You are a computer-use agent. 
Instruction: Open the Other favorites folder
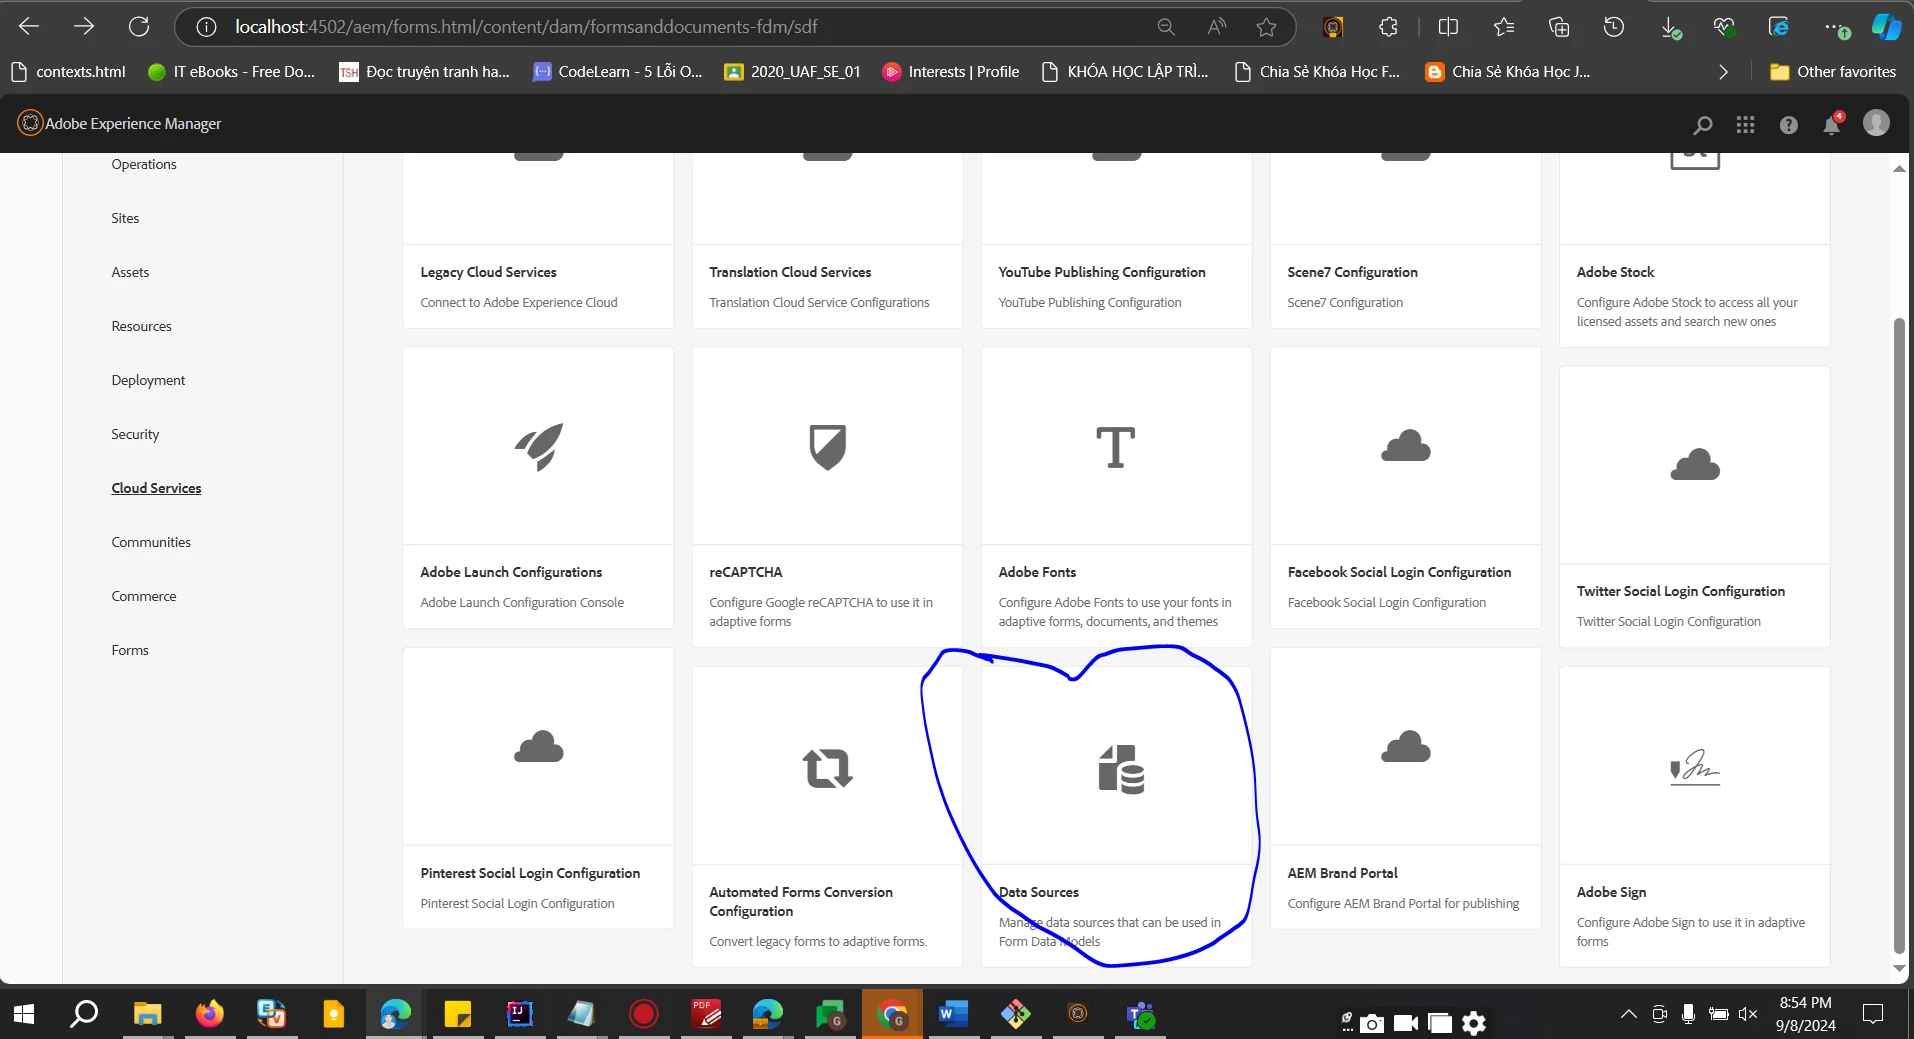pyautogui.click(x=1833, y=72)
